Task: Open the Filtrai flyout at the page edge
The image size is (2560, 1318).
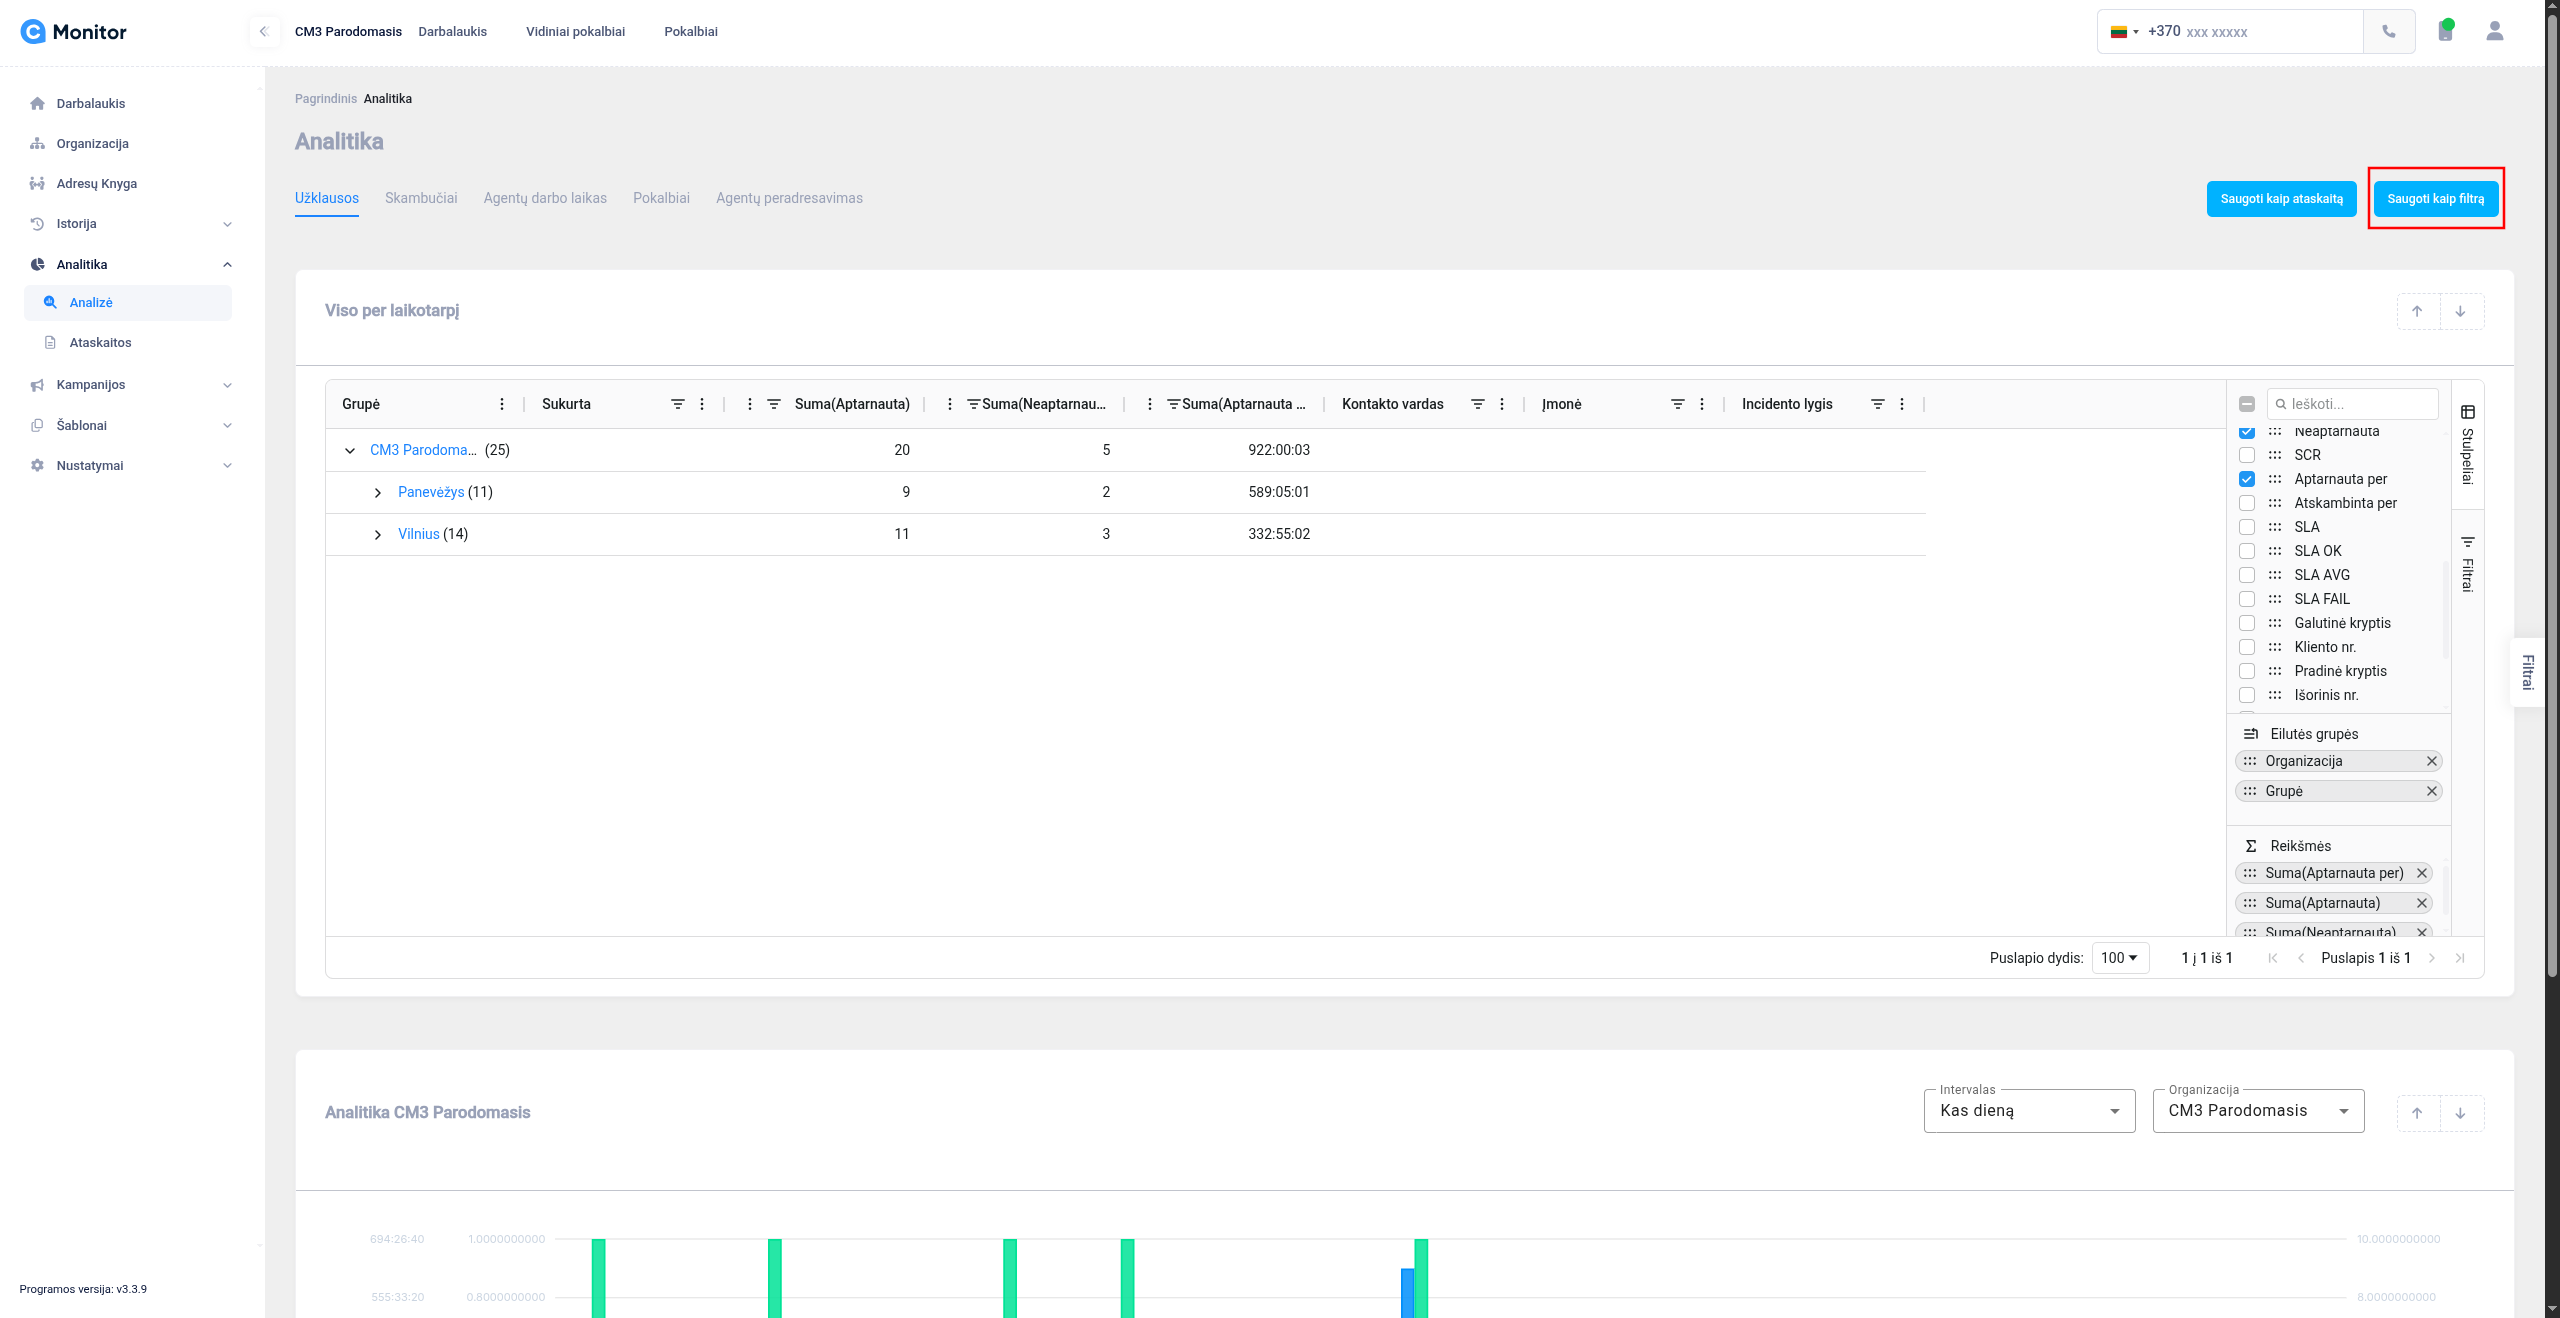Action: point(2527,672)
